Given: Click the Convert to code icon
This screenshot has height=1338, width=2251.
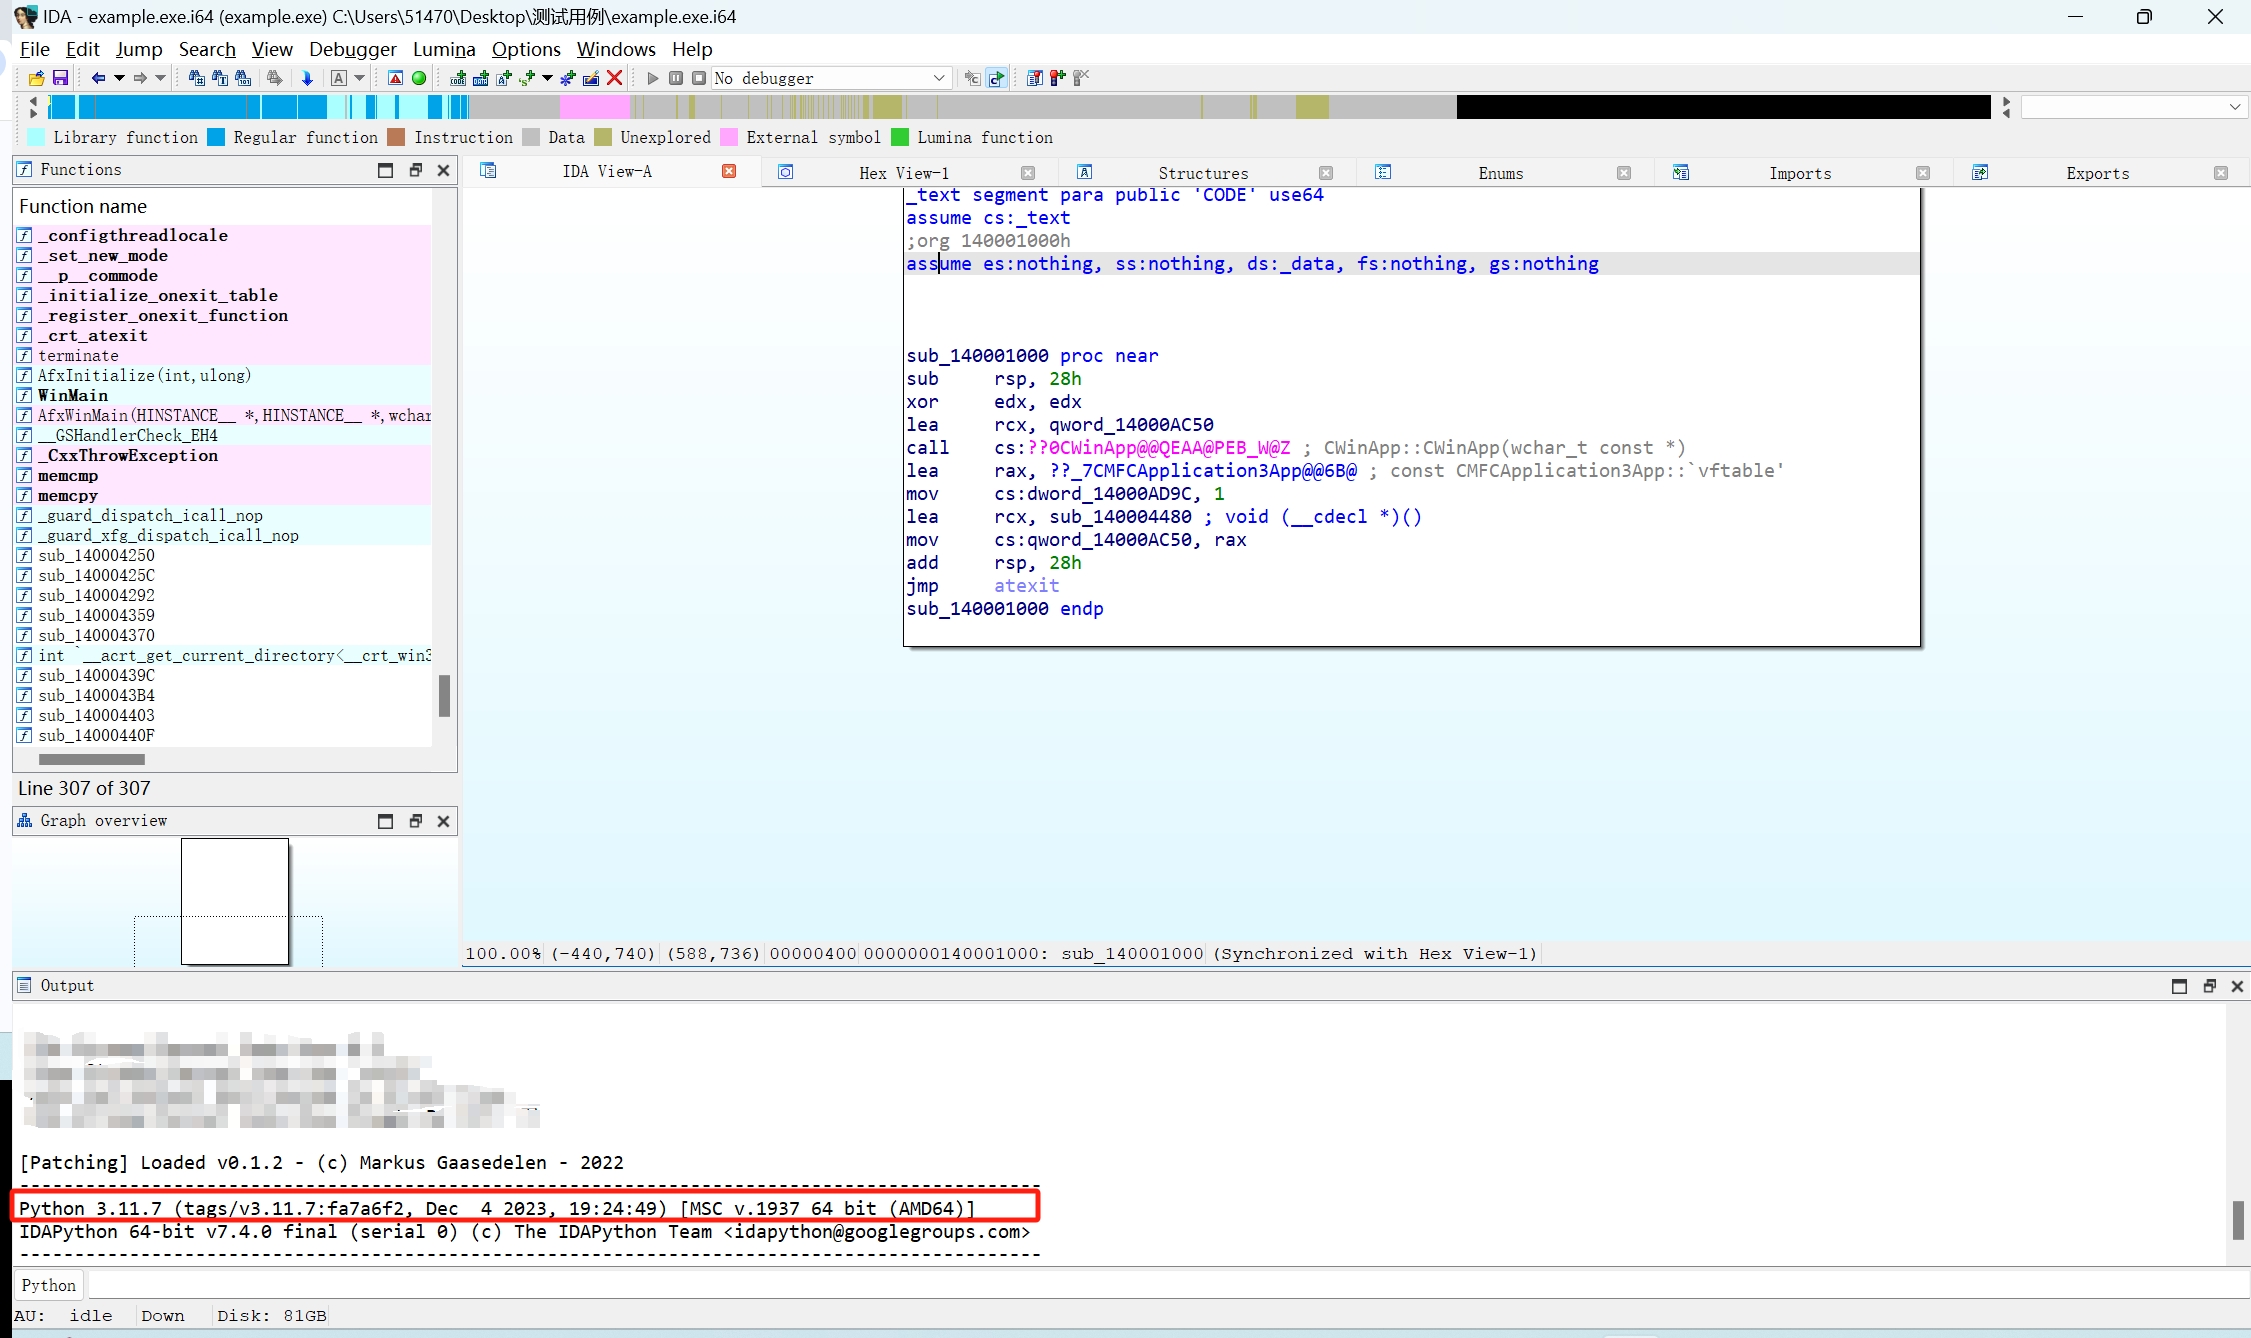Looking at the screenshot, I should 458,78.
